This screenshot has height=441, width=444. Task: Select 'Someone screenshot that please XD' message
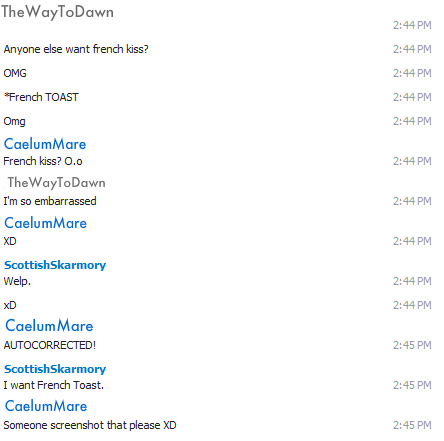pyautogui.click(x=90, y=425)
